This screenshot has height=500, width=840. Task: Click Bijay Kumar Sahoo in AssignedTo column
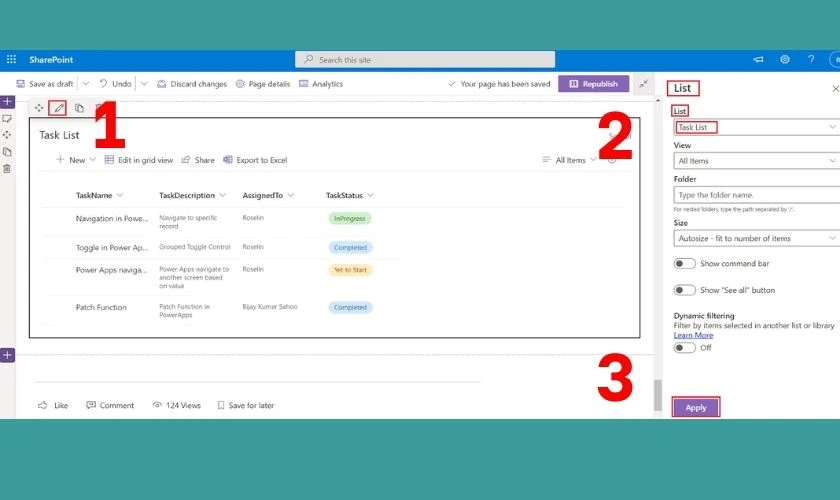click(x=270, y=307)
